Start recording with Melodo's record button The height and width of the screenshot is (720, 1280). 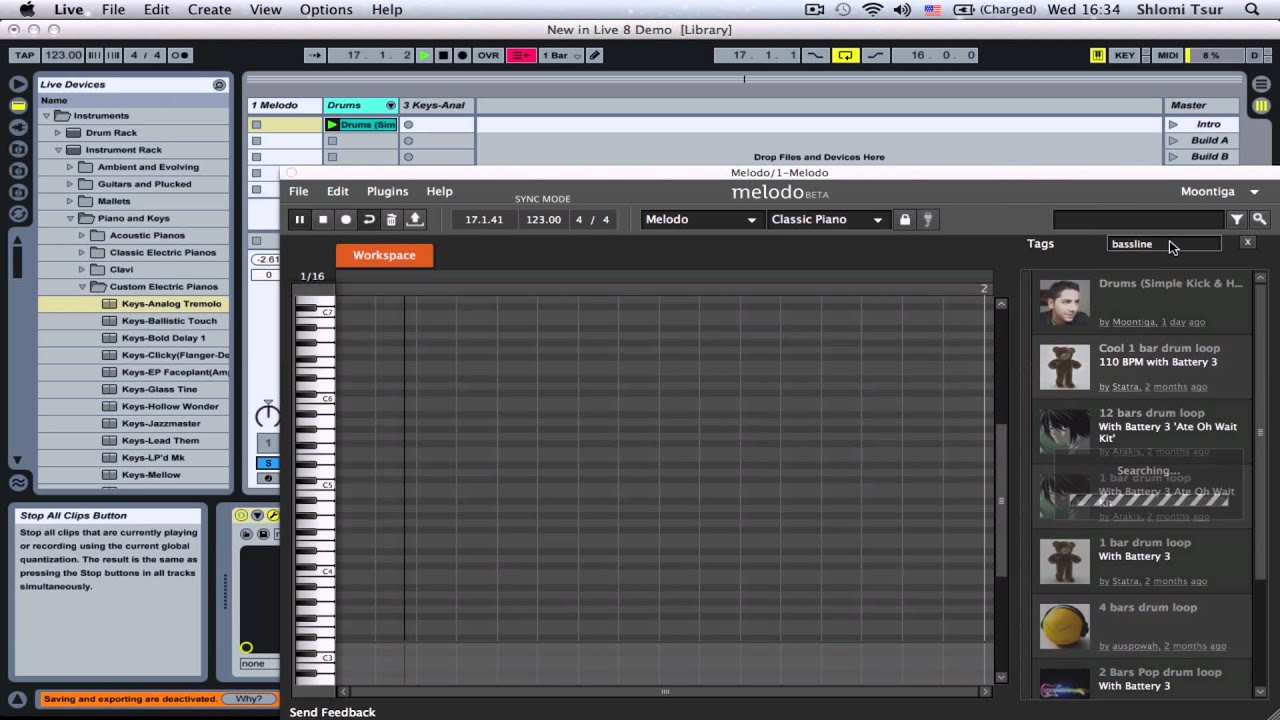coord(346,219)
